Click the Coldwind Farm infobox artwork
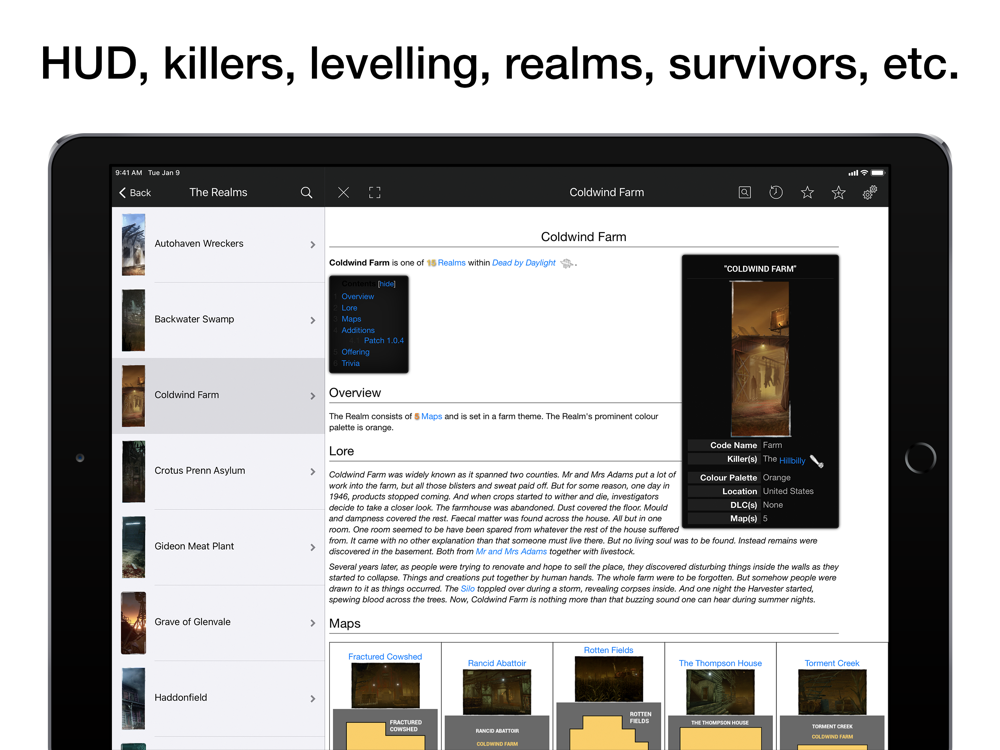This screenshot has width=1000, height=750. [x=760, y=359]
